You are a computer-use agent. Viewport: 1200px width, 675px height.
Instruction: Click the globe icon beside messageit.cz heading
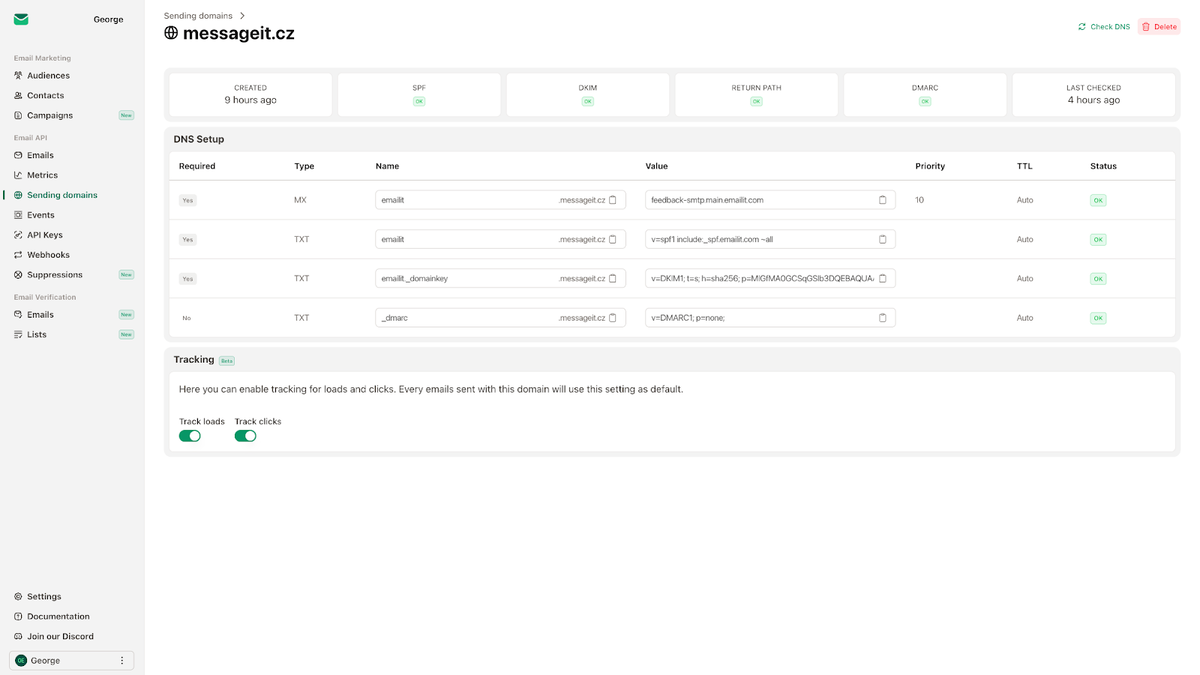coord(170,32)
